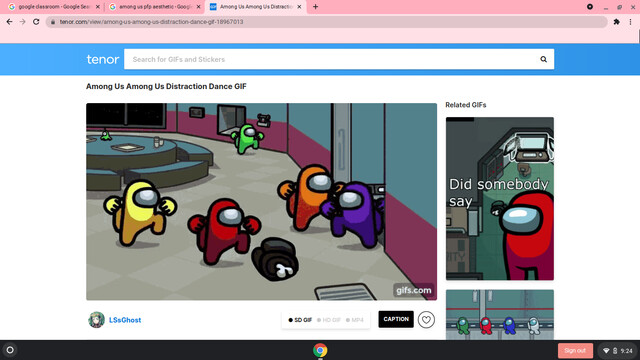Click the browser back arrow

pos(9,22)
